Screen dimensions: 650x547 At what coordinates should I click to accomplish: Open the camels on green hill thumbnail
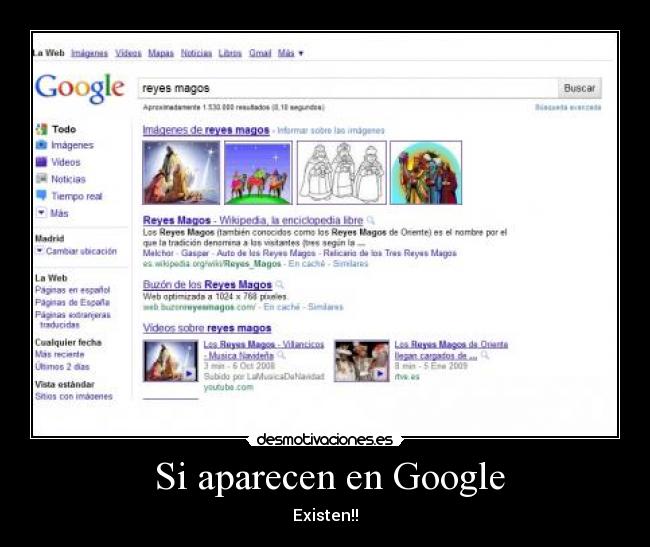pos(258,172)
